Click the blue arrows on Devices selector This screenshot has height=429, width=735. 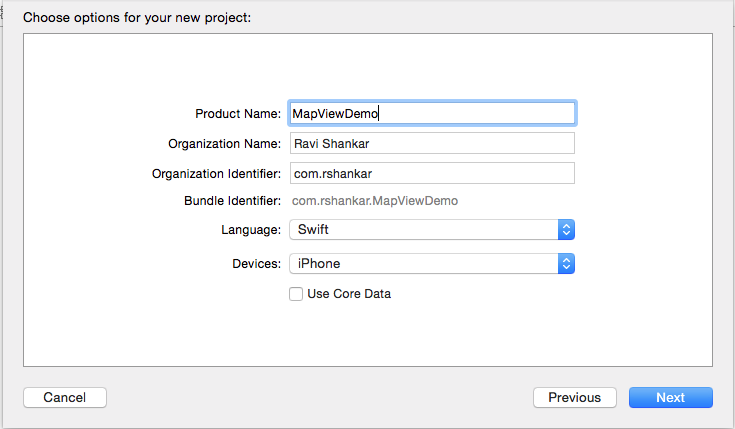566,263
